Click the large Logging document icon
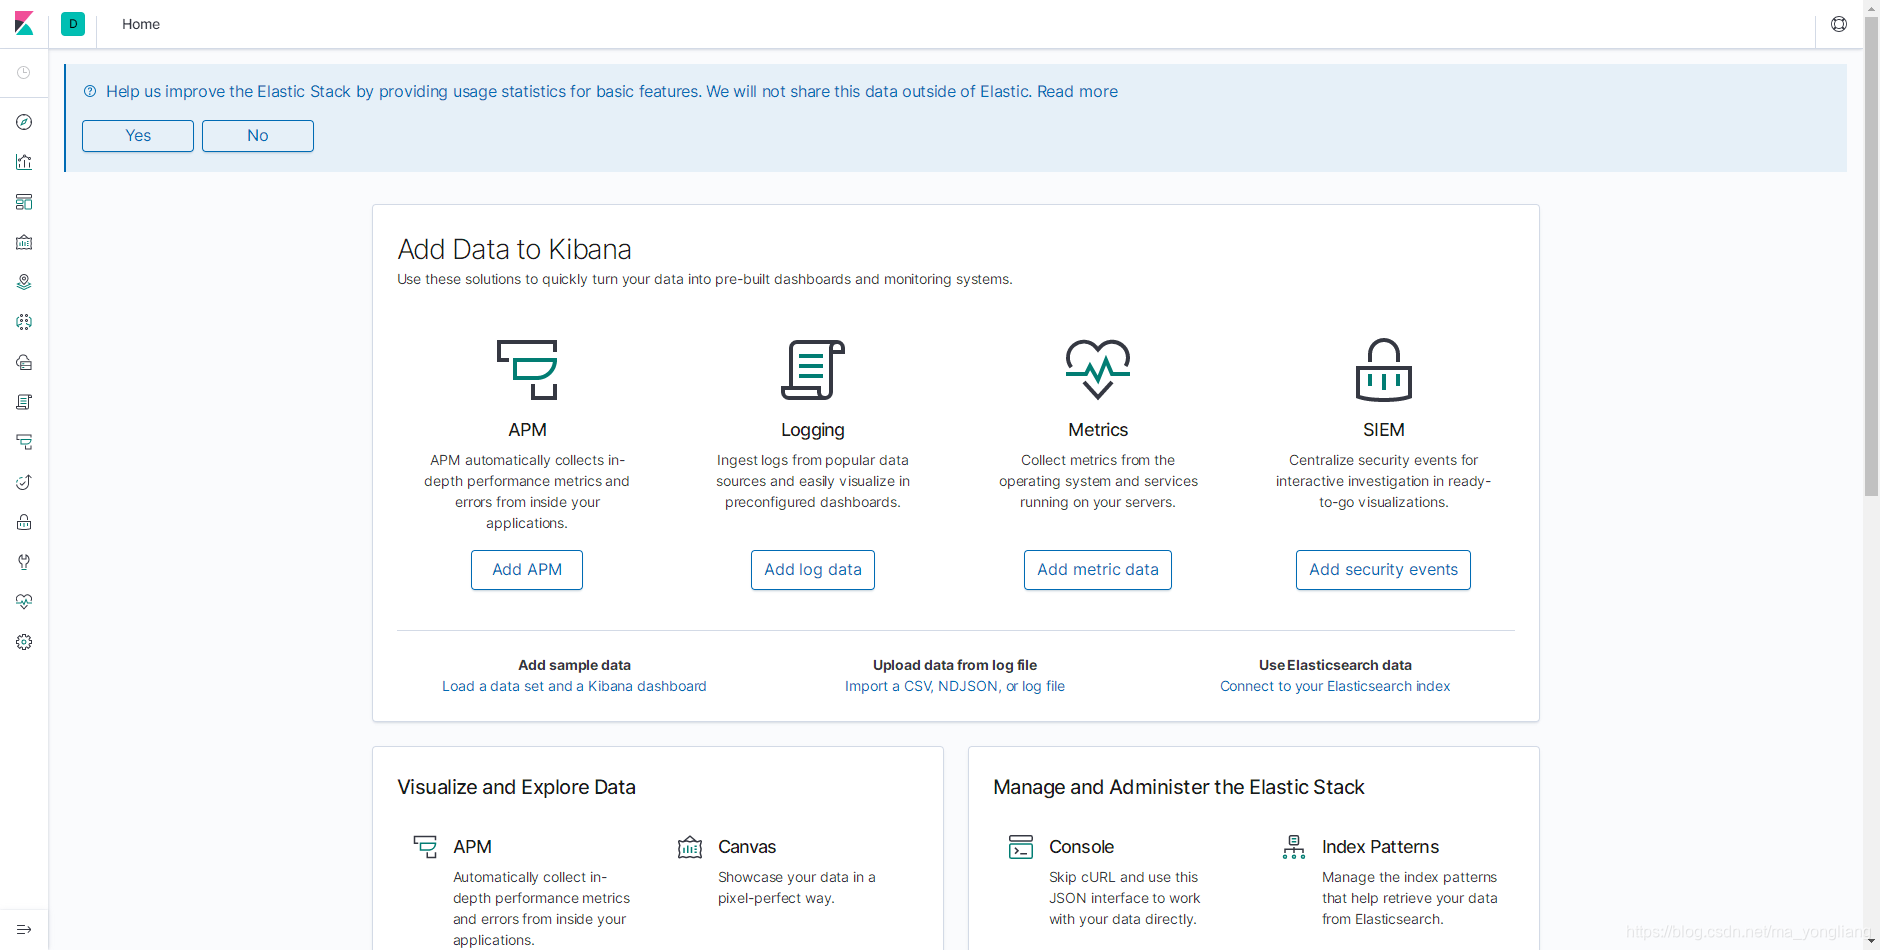Screen dimensions: 1880x950 pos(813,370)
